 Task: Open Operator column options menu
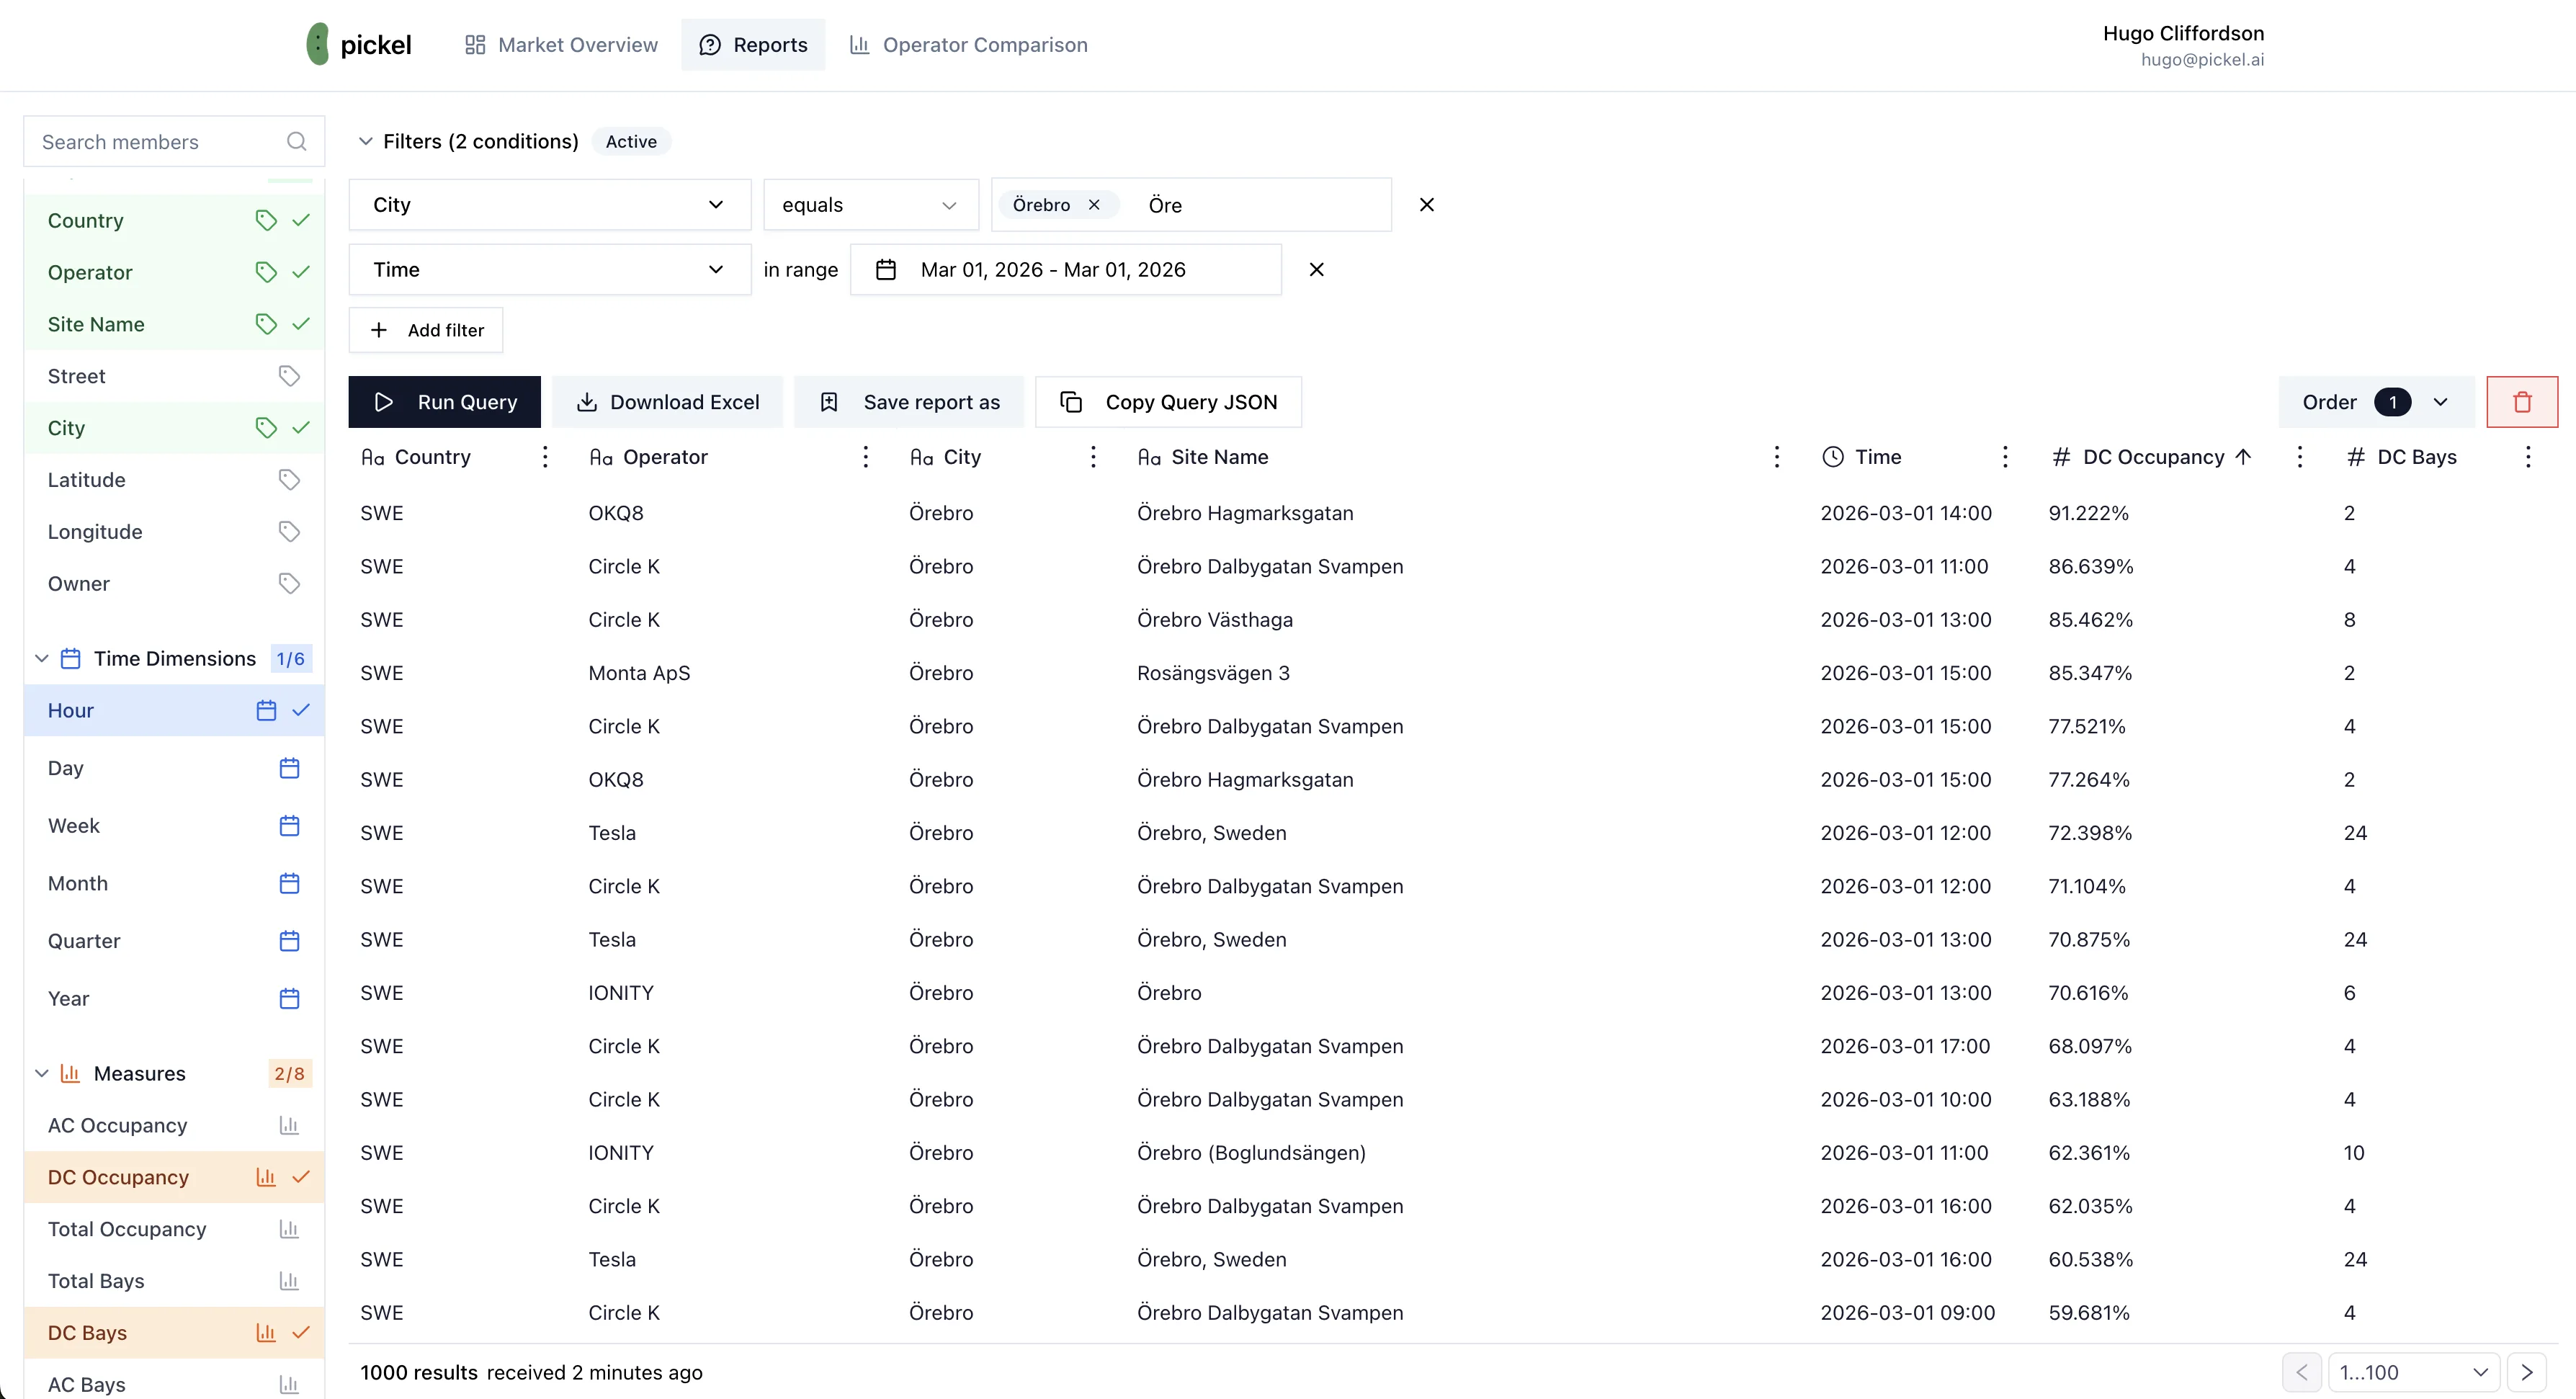pos(865,457)
